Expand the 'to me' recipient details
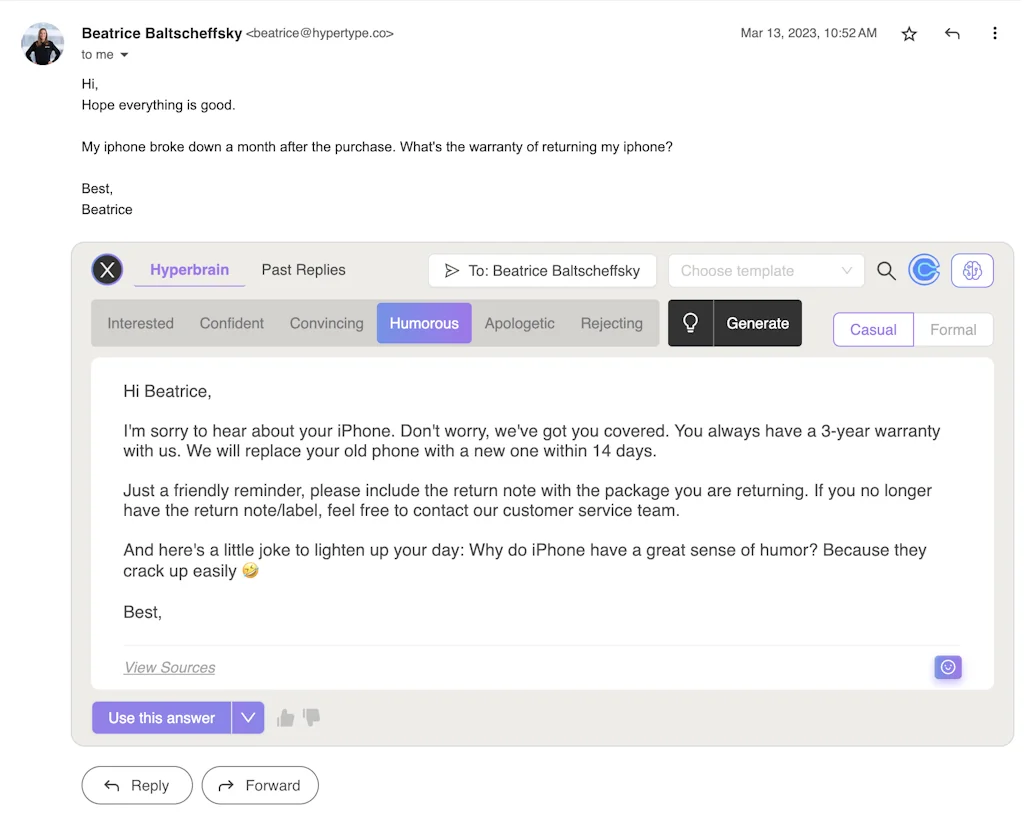 [x=104, y=55]
